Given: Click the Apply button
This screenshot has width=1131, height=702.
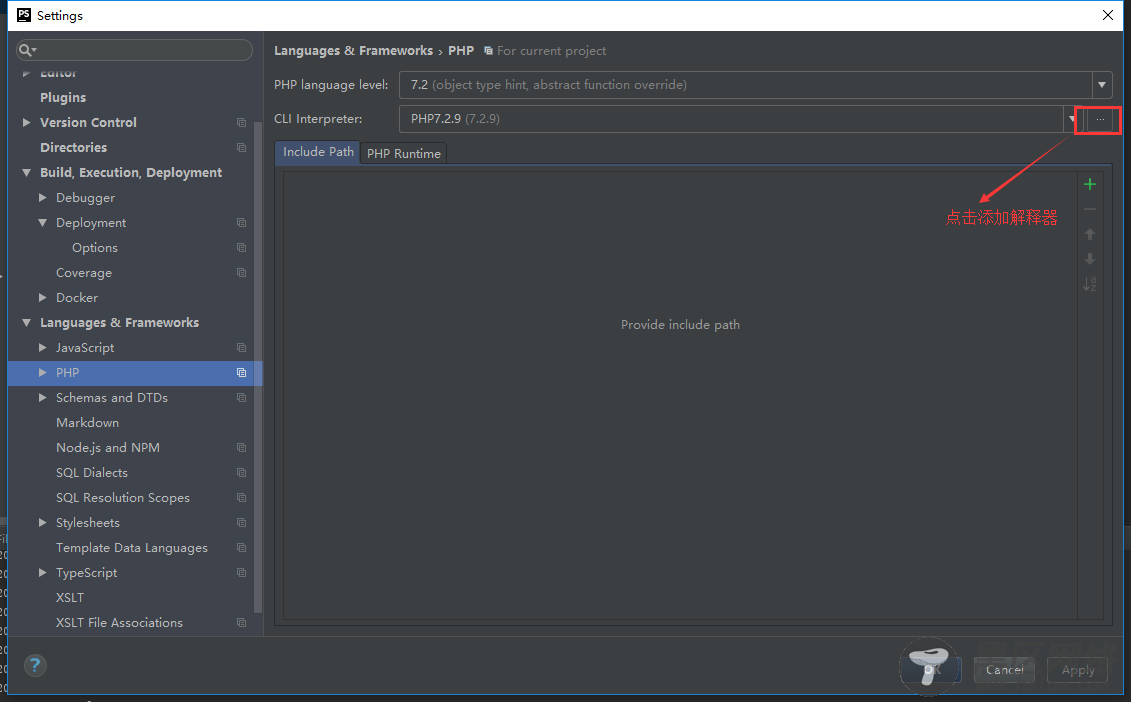Looking at the screenshot, I should (x=1078, y=670).
